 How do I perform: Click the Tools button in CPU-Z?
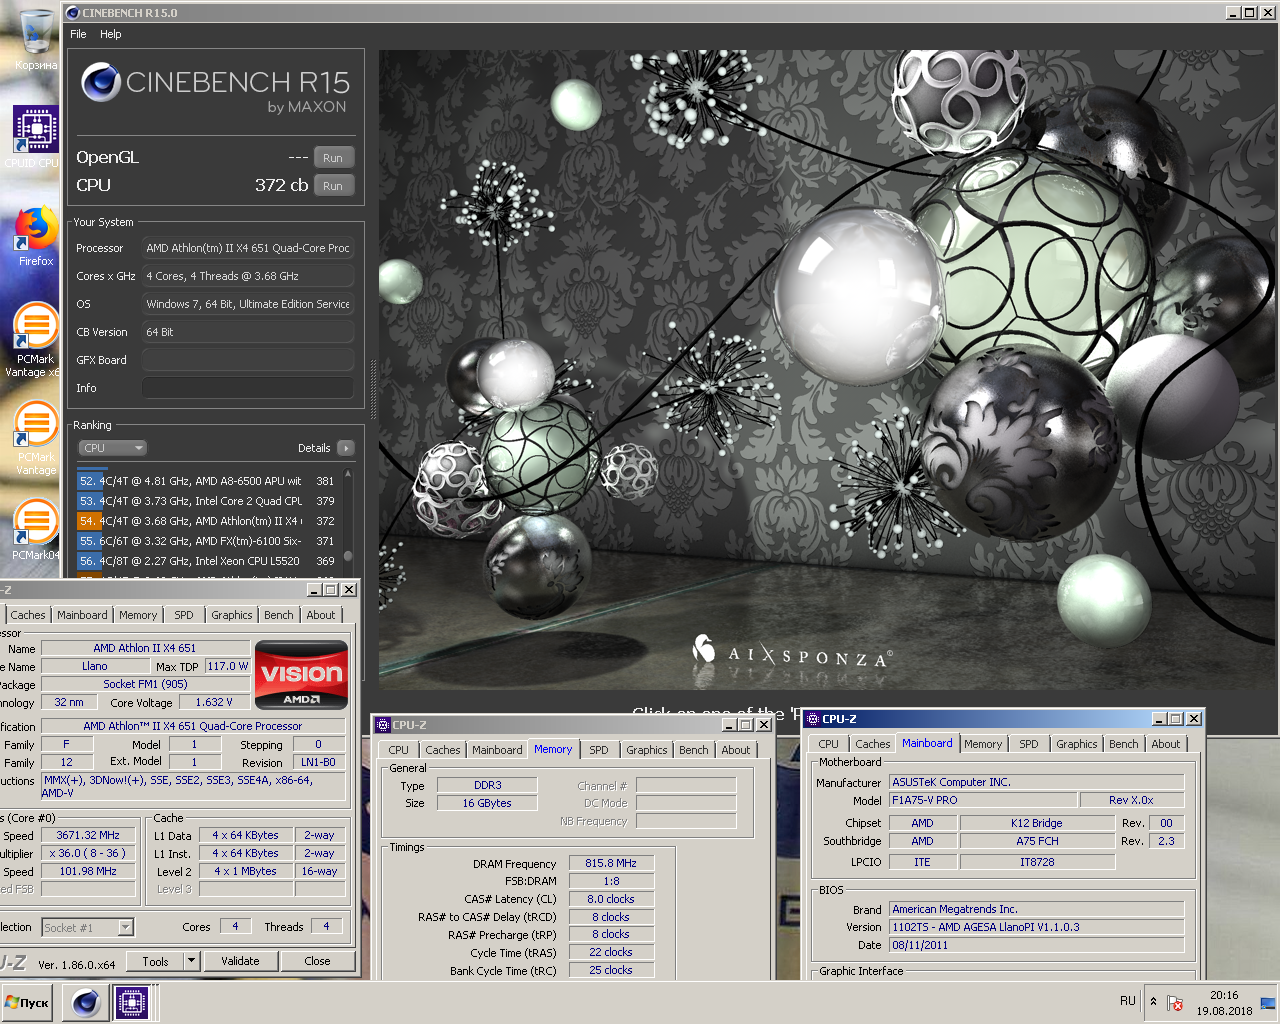156,961
